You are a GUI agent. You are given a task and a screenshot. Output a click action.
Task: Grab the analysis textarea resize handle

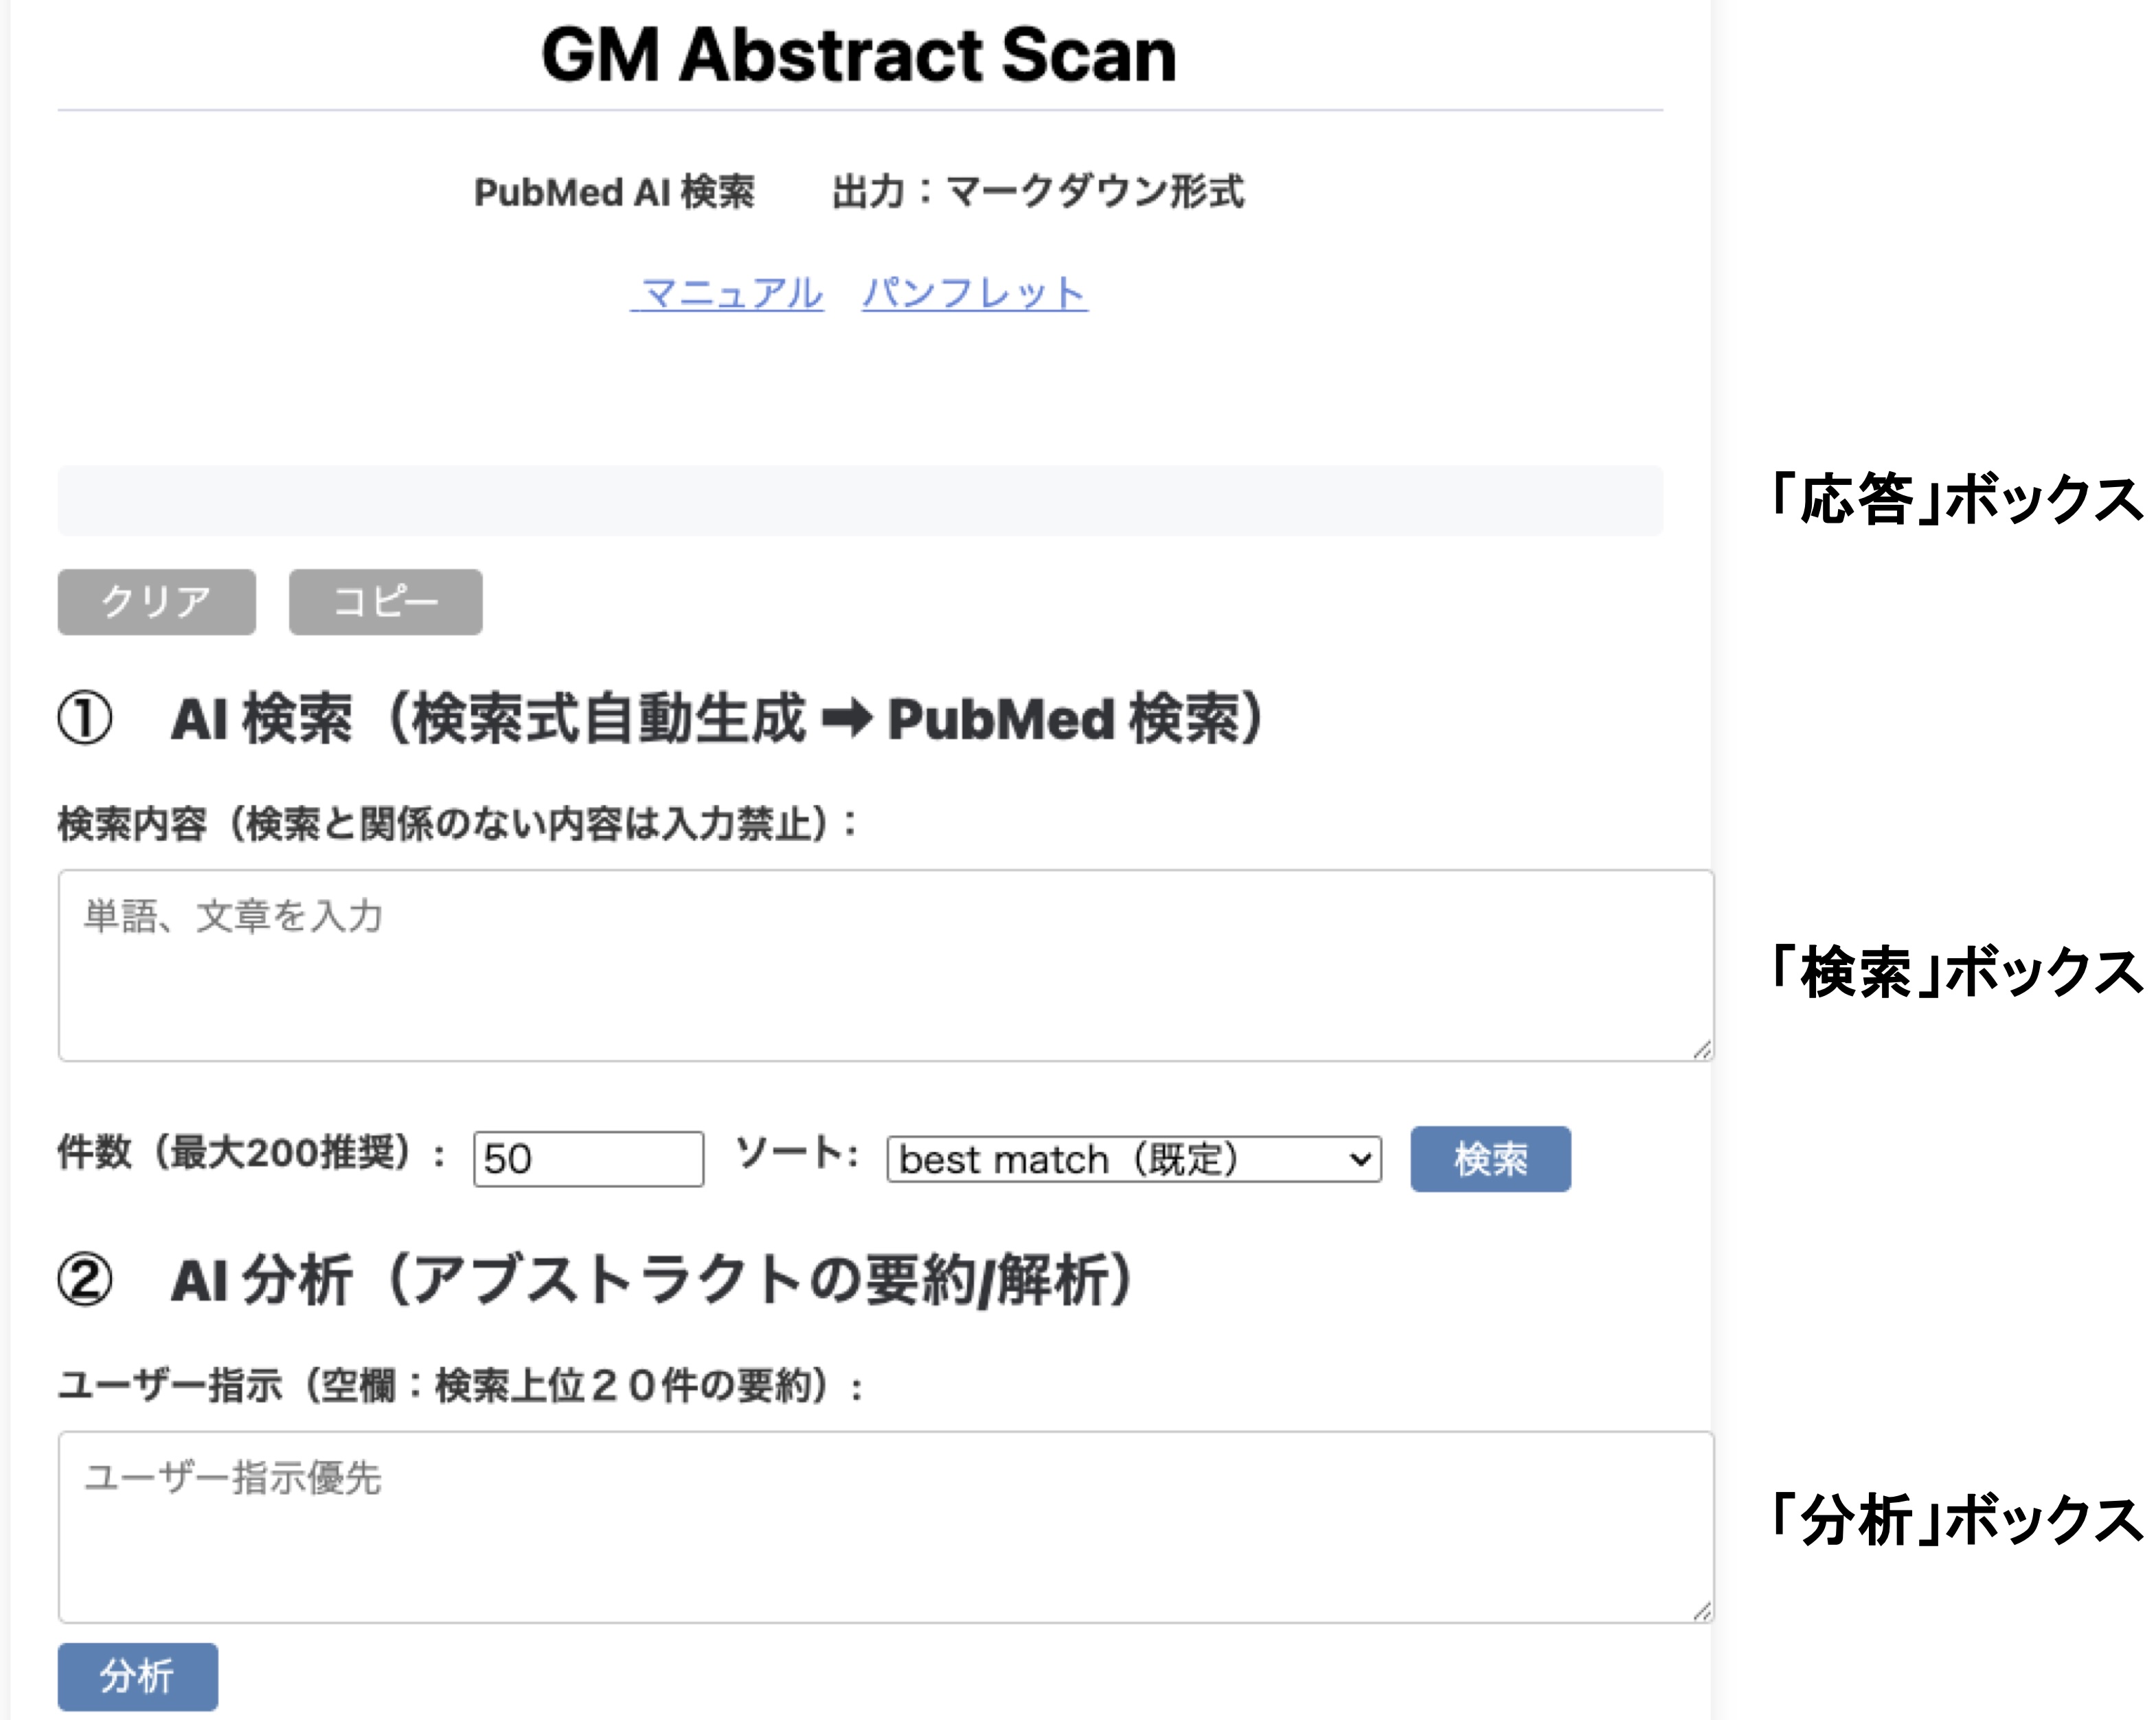coord(1701,1611)
